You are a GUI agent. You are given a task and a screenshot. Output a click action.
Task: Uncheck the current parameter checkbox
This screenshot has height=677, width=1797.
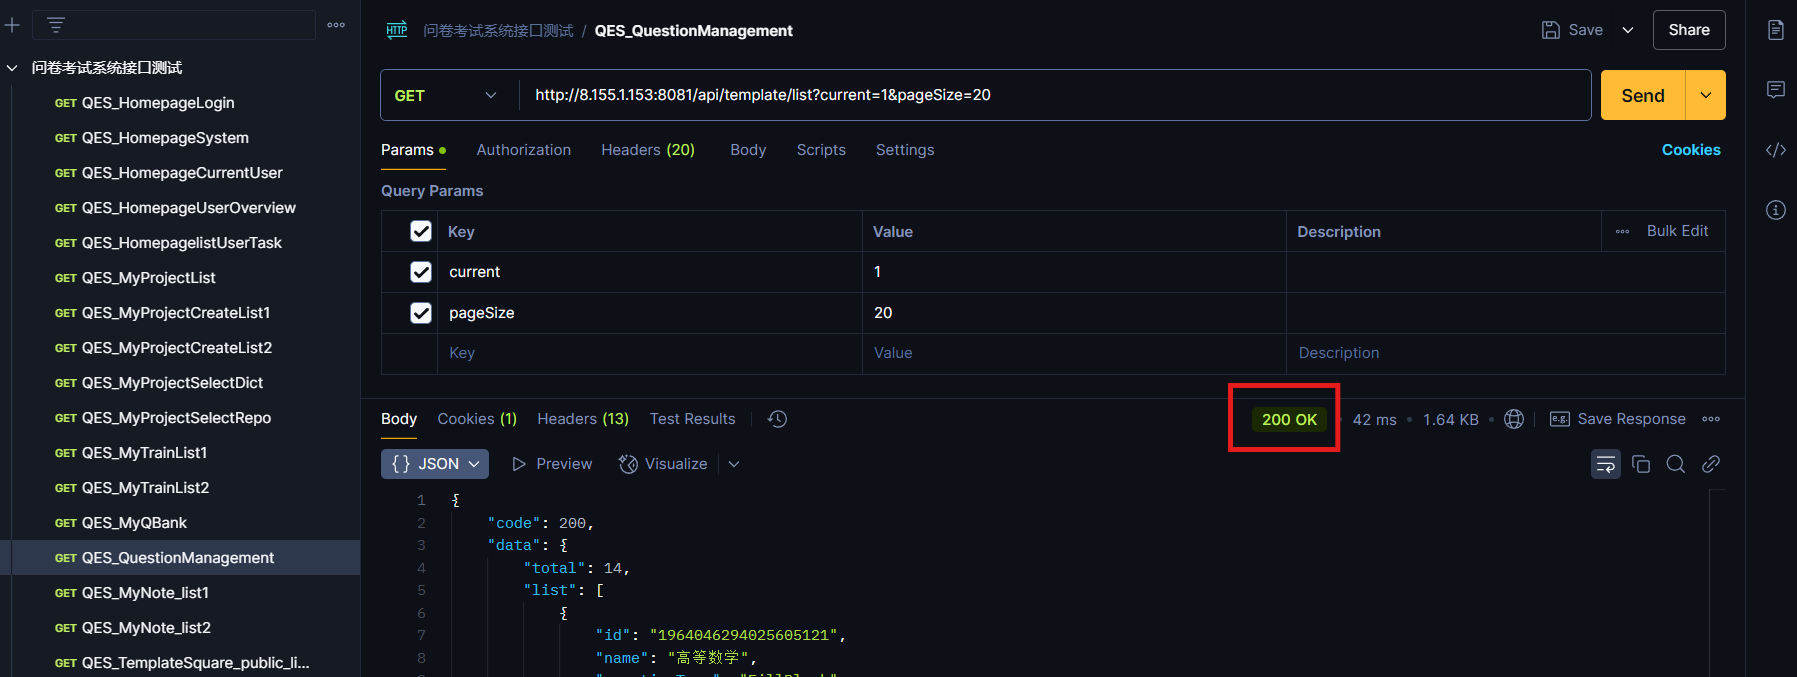pyautogui.click(x=421, y=272)
